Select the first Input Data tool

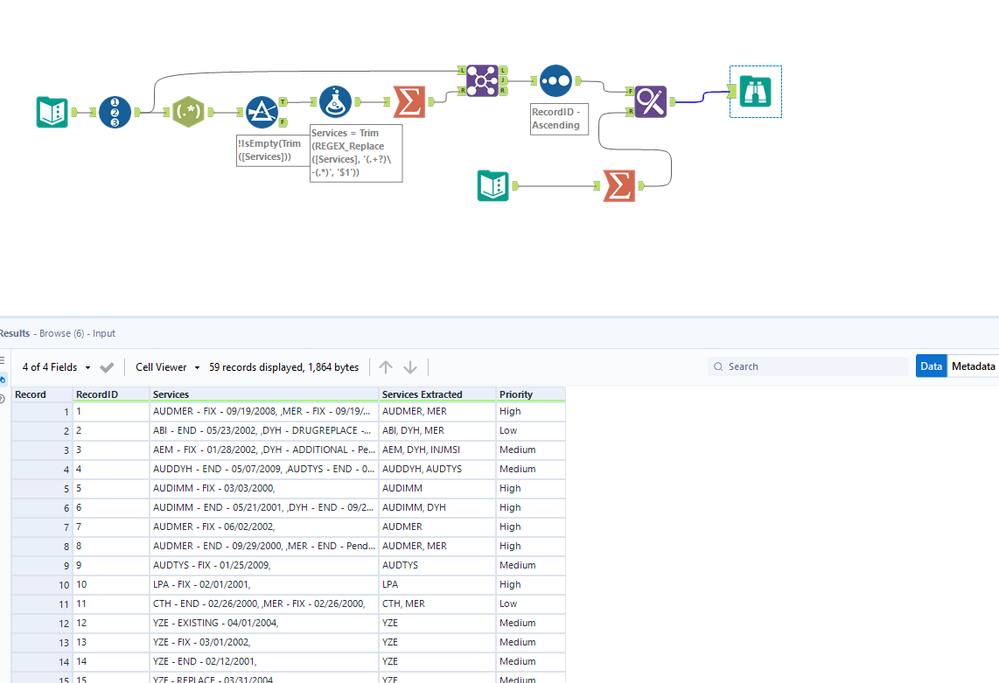[x=52, y=112]
